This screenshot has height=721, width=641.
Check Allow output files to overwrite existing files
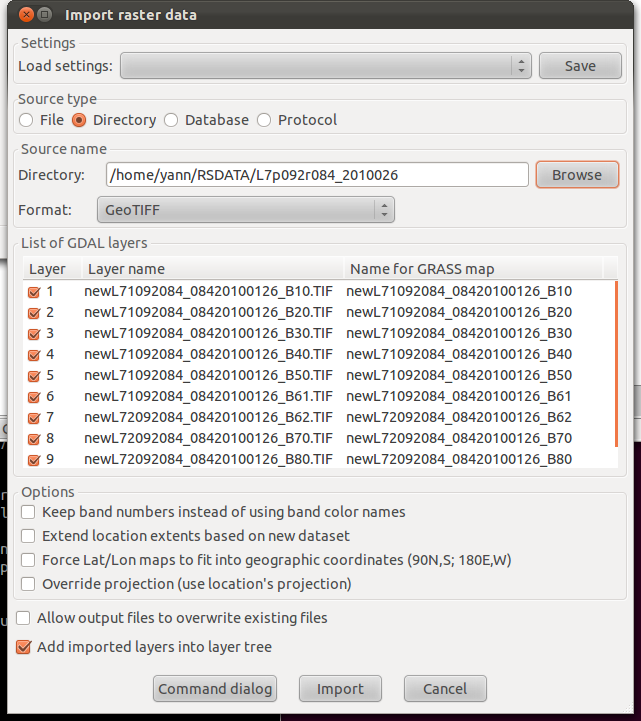pos(23,618)
